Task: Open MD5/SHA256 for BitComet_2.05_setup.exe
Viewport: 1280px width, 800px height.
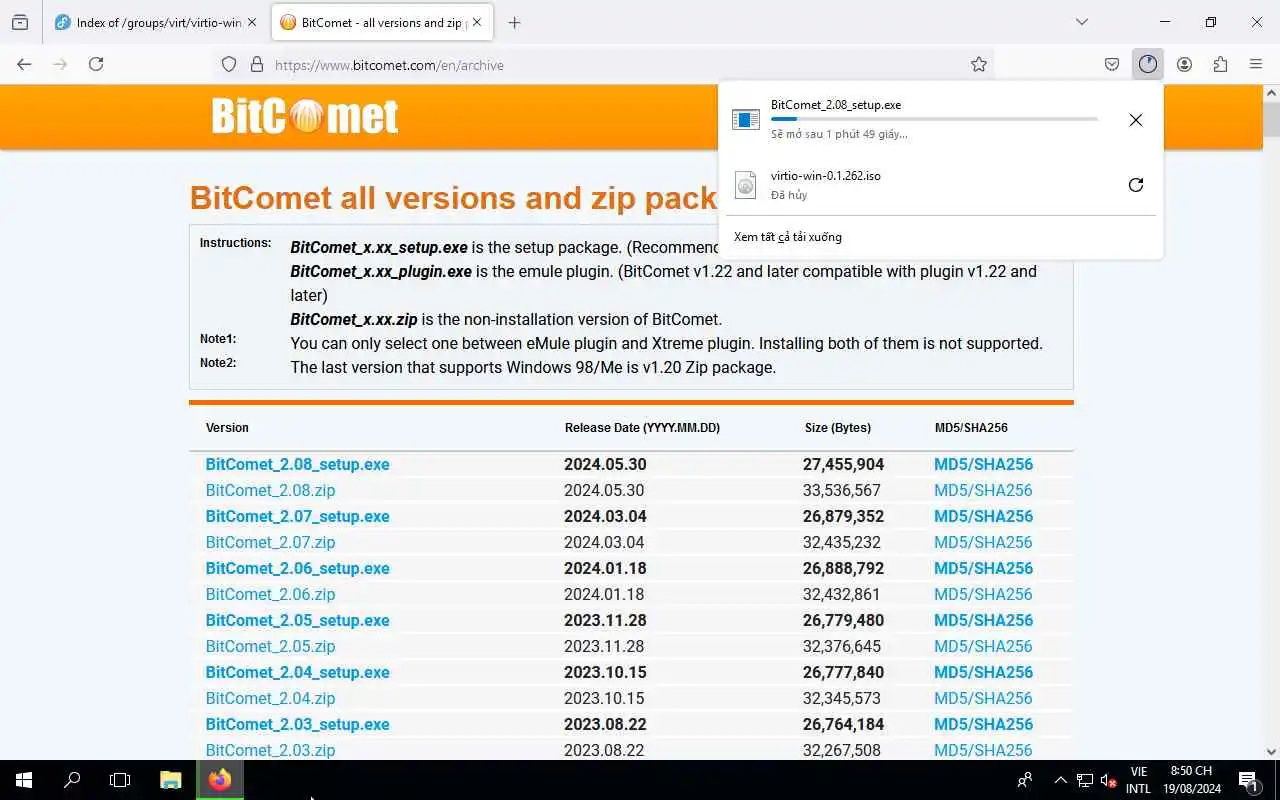Action: pyautogui.click(x=983, y=620)
